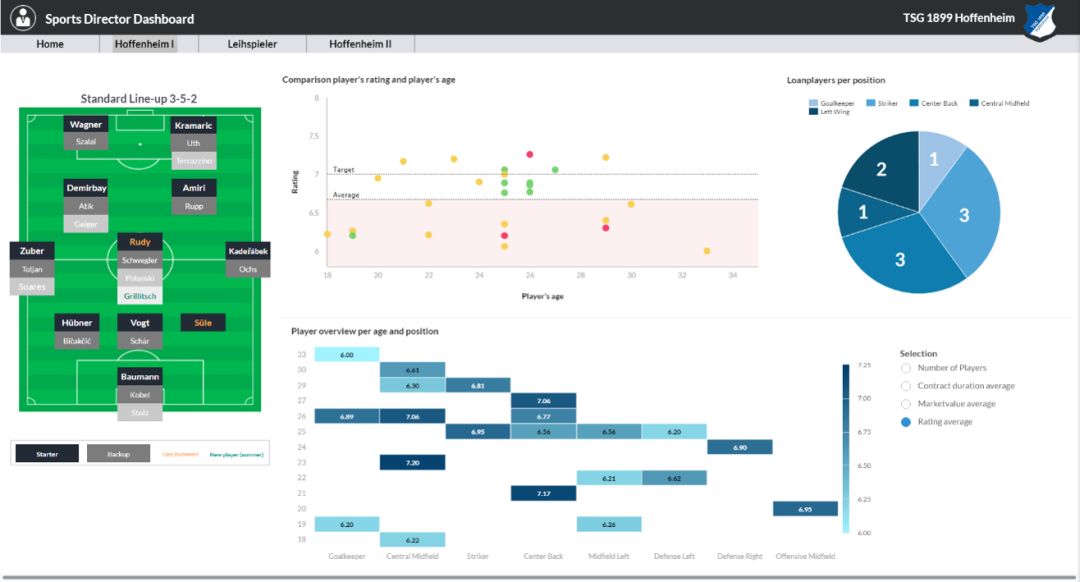
Task: Click the Backup legend box
Action: point(118,454)
